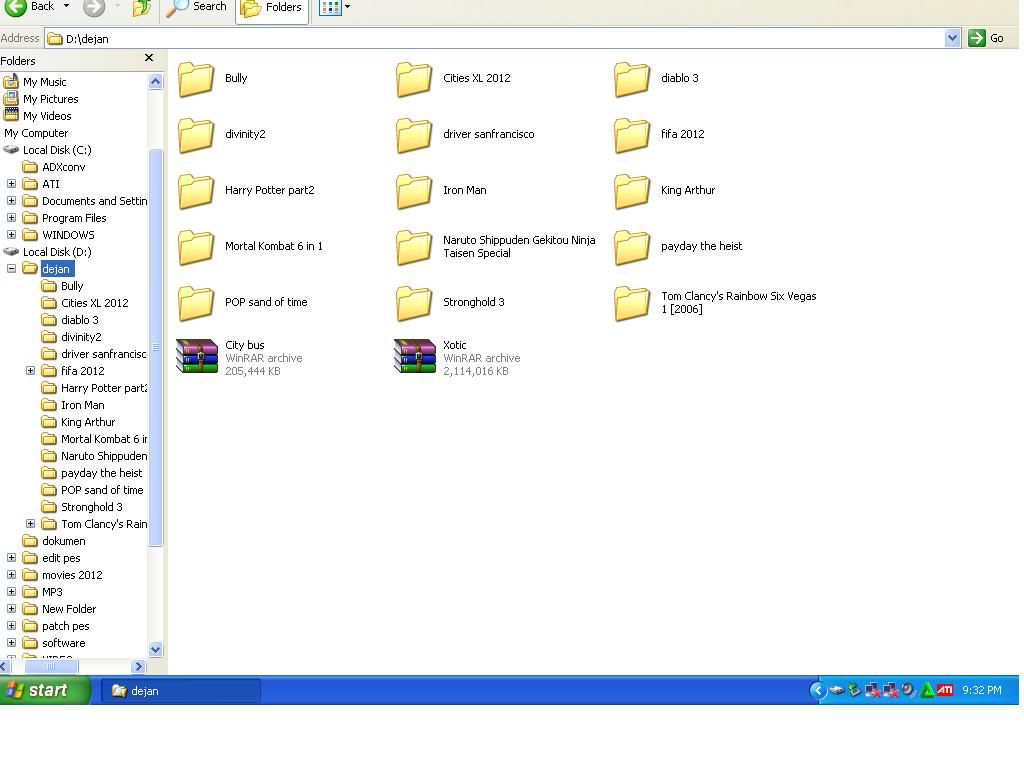Image resolution: width=1024 pixels, height=768 pixels.
Task: Expand the patch pes folder node
Action: pos(12,626)
